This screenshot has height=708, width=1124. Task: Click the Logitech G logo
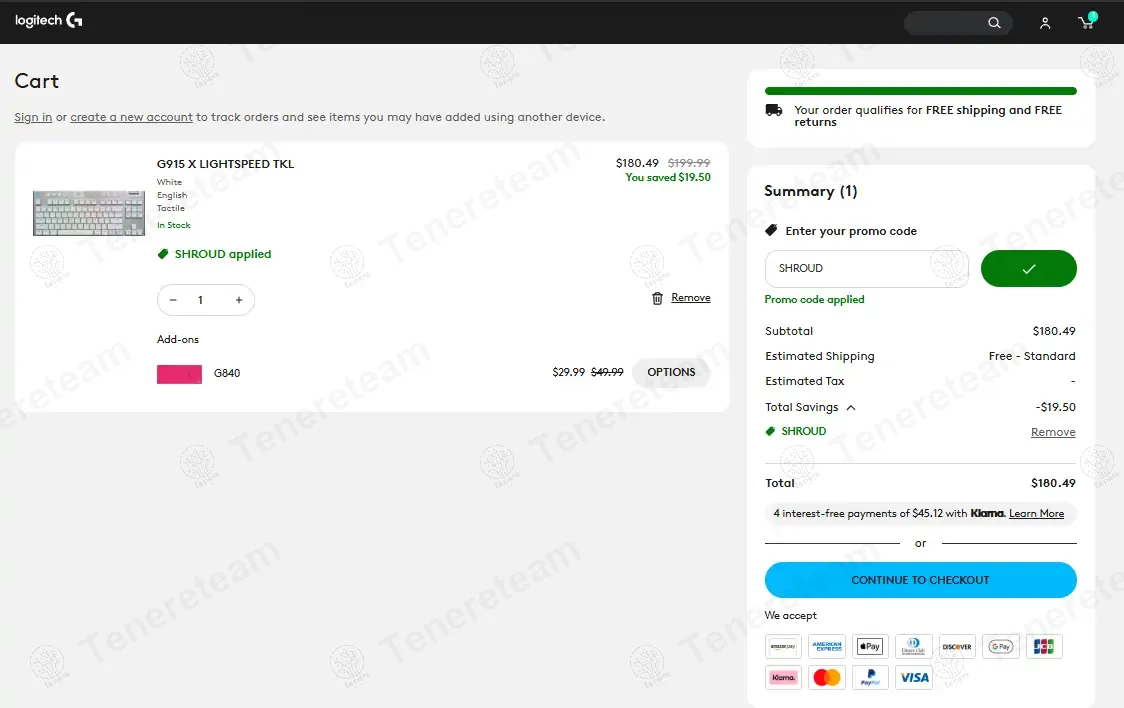(49, 21)
